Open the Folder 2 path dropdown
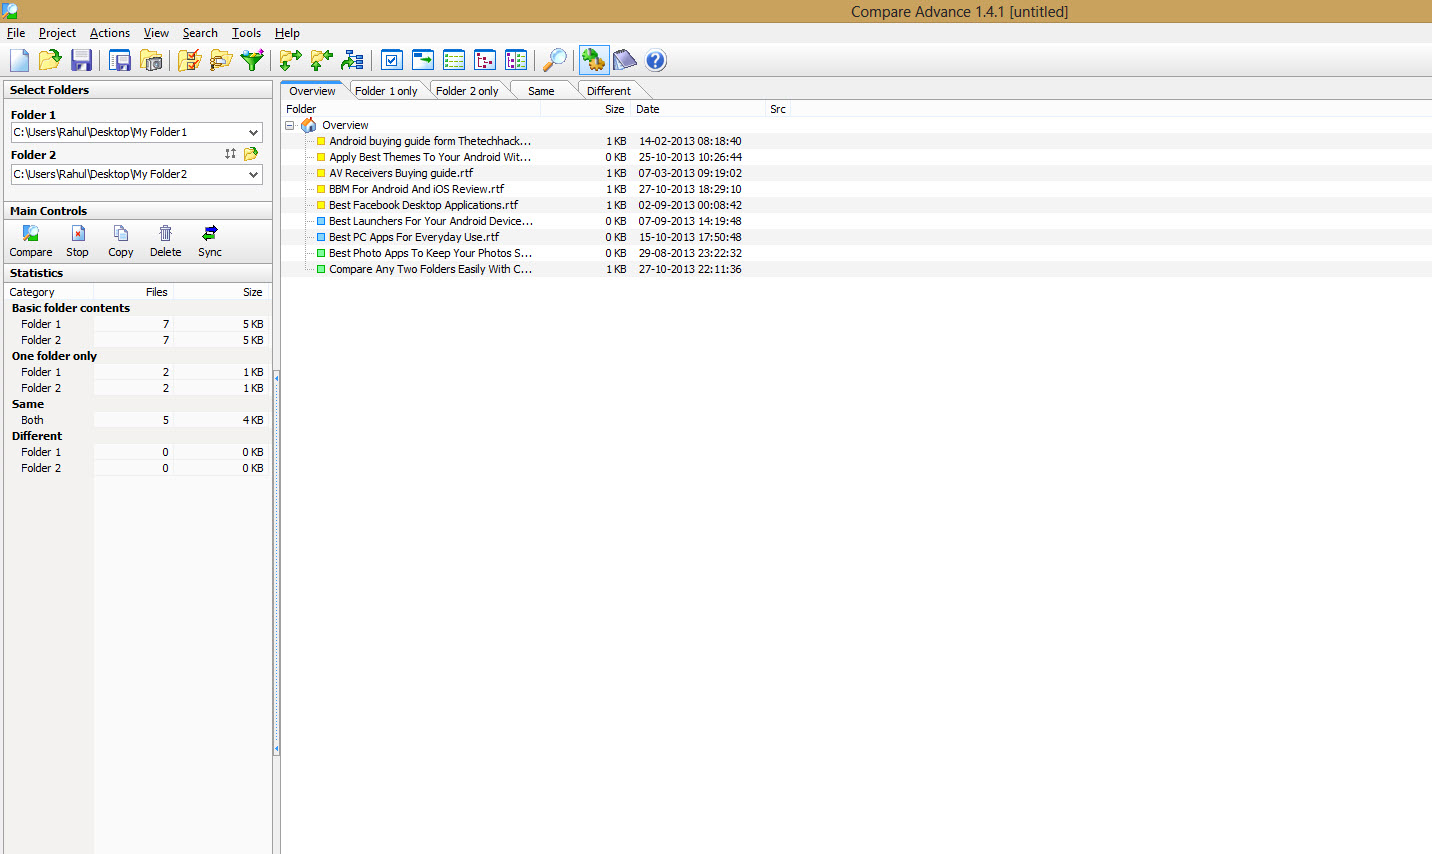The height and width of the screenshot is (854, 1432). 253,174
